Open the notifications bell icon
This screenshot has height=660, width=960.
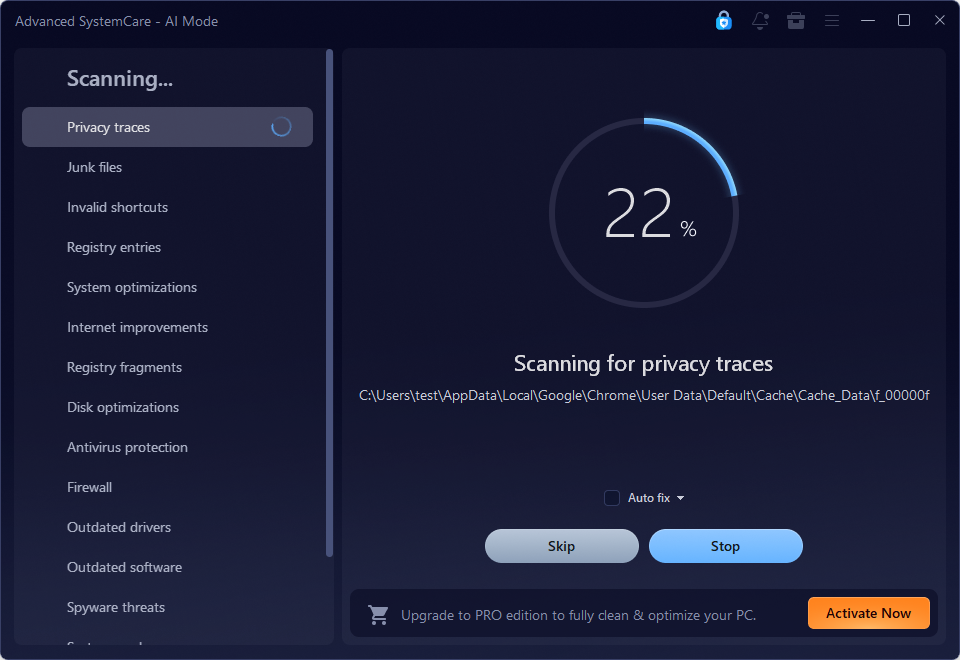point(760,21)
